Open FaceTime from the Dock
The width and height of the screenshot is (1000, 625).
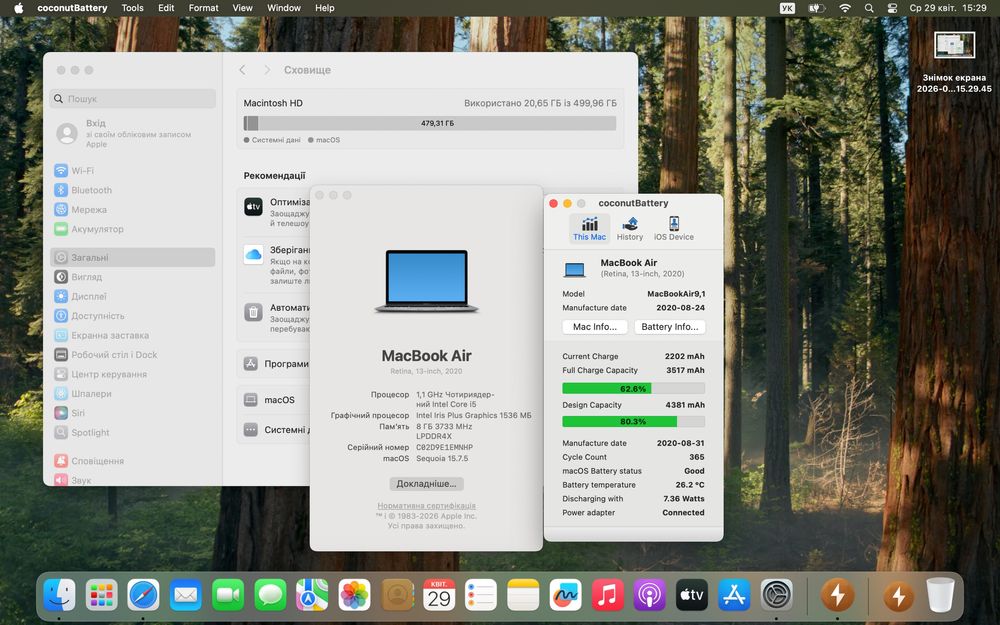pyautogui.click(x=228, y=595)
